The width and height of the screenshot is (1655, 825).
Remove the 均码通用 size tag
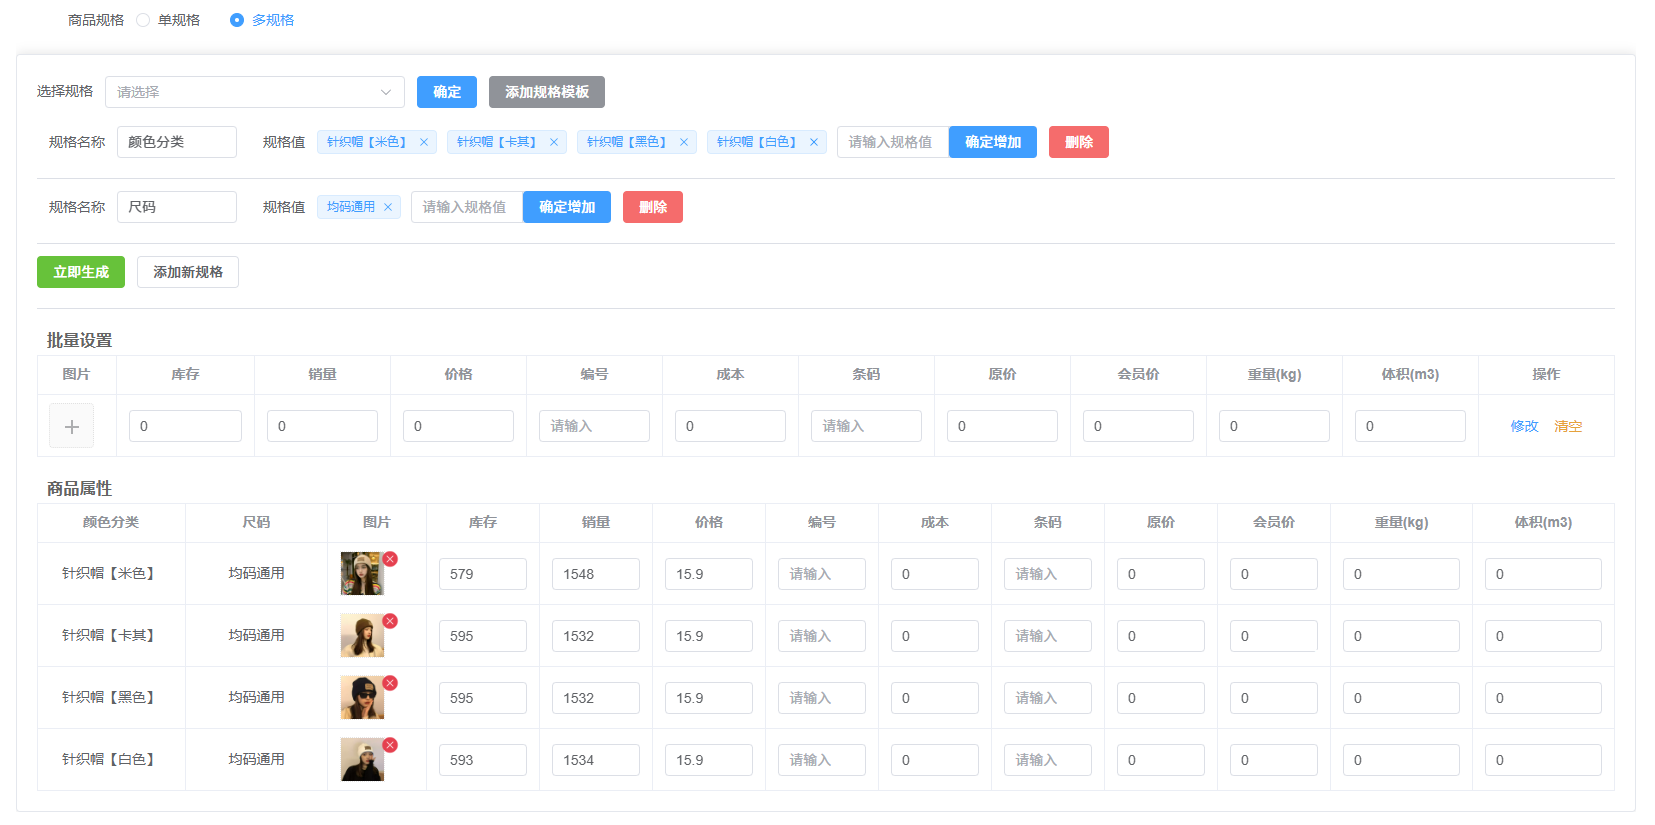coord(388,207)
